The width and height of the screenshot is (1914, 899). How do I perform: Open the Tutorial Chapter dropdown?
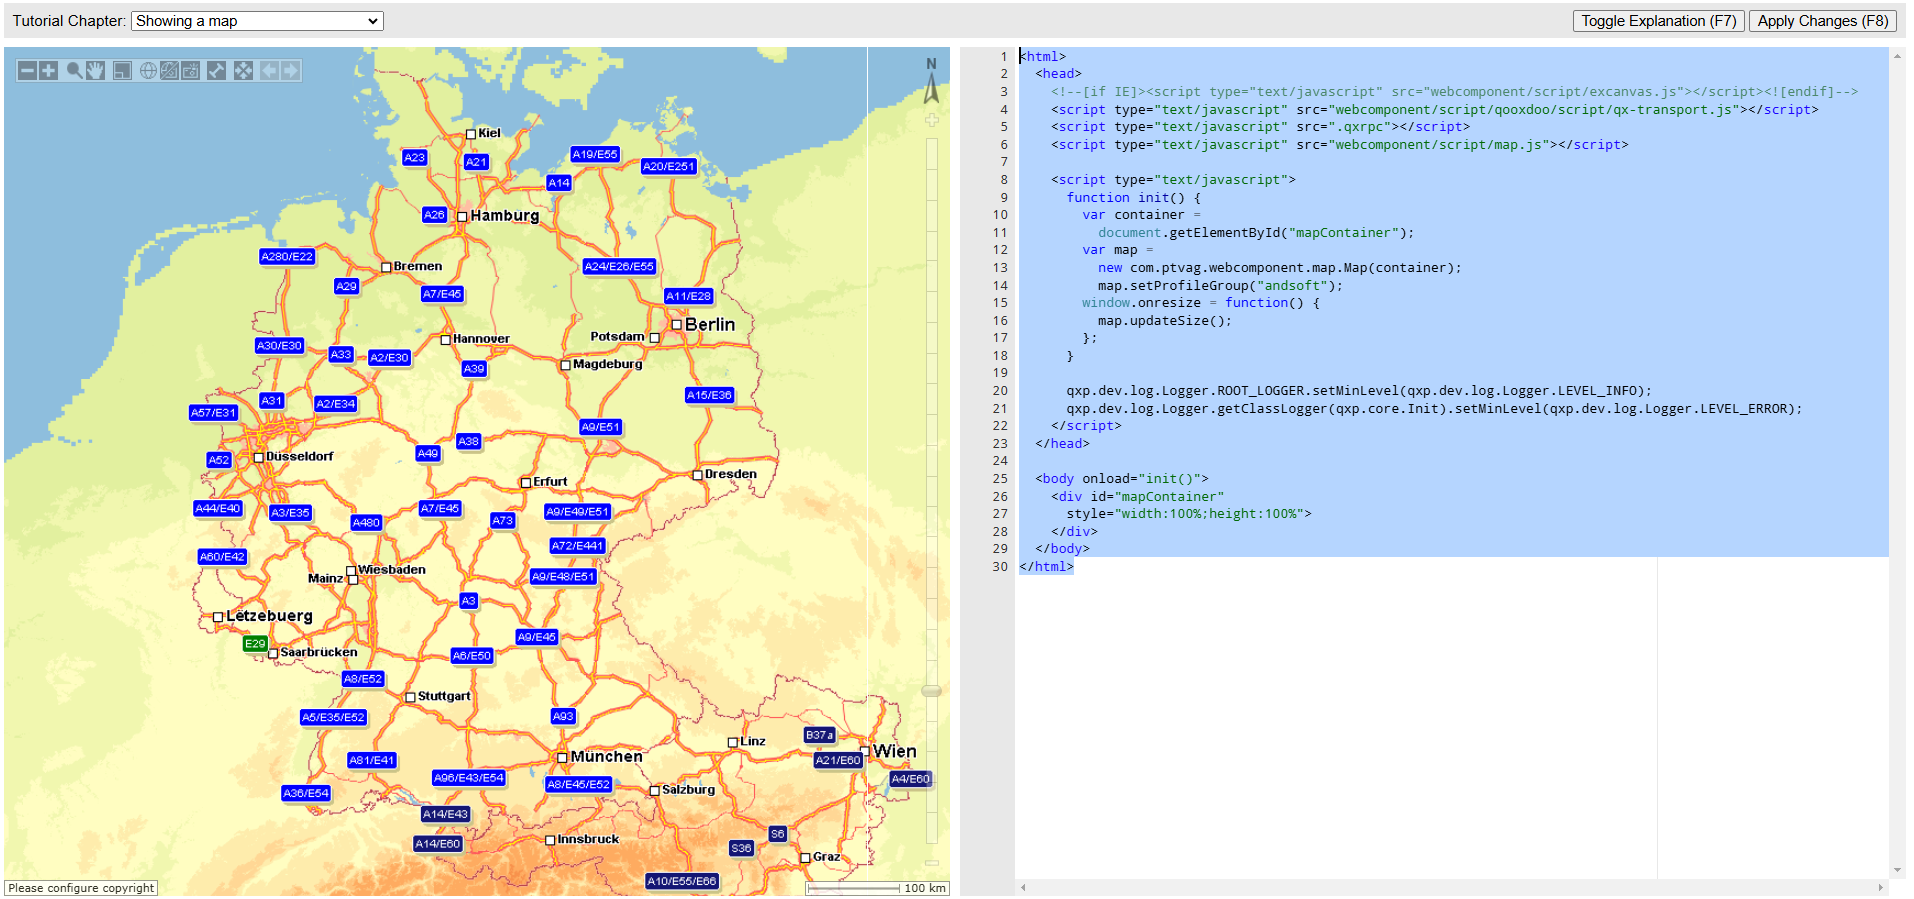[257, 21]
